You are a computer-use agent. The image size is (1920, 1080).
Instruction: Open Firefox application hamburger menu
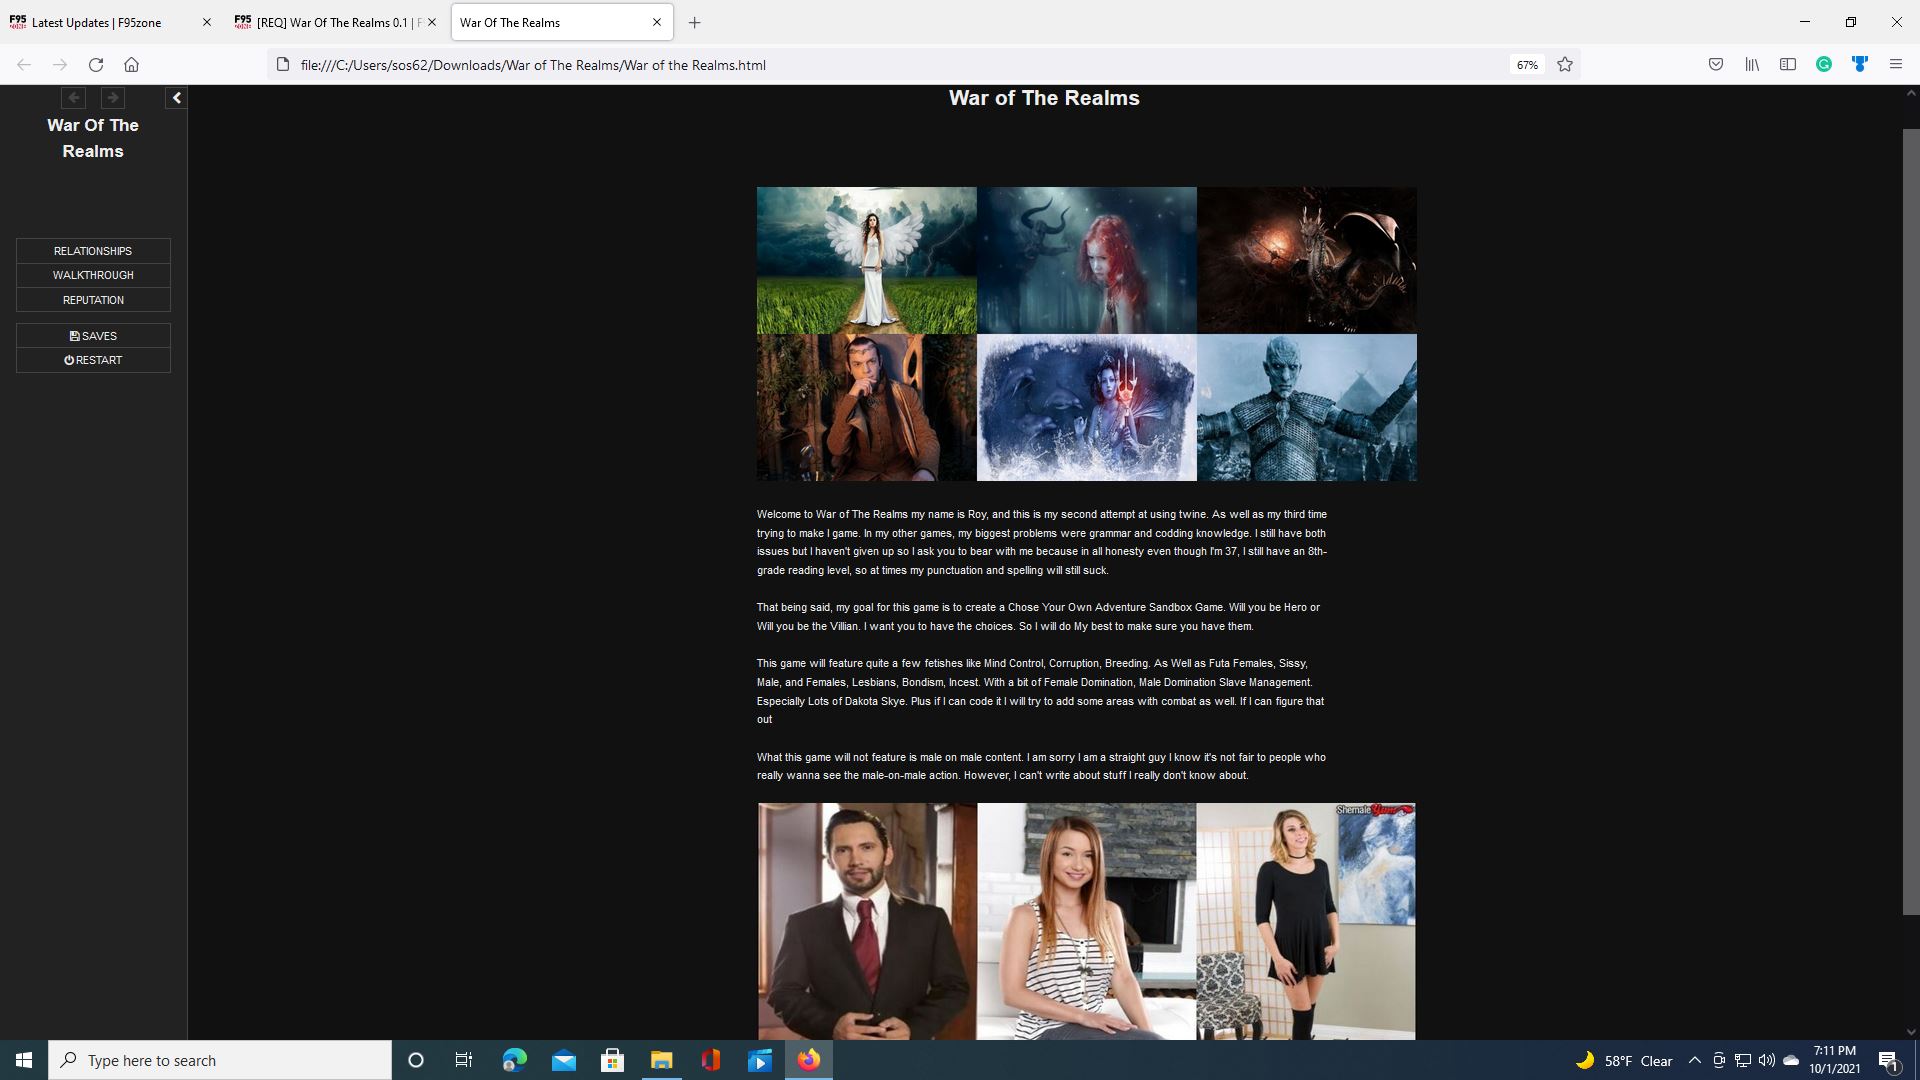point(1896,65)
